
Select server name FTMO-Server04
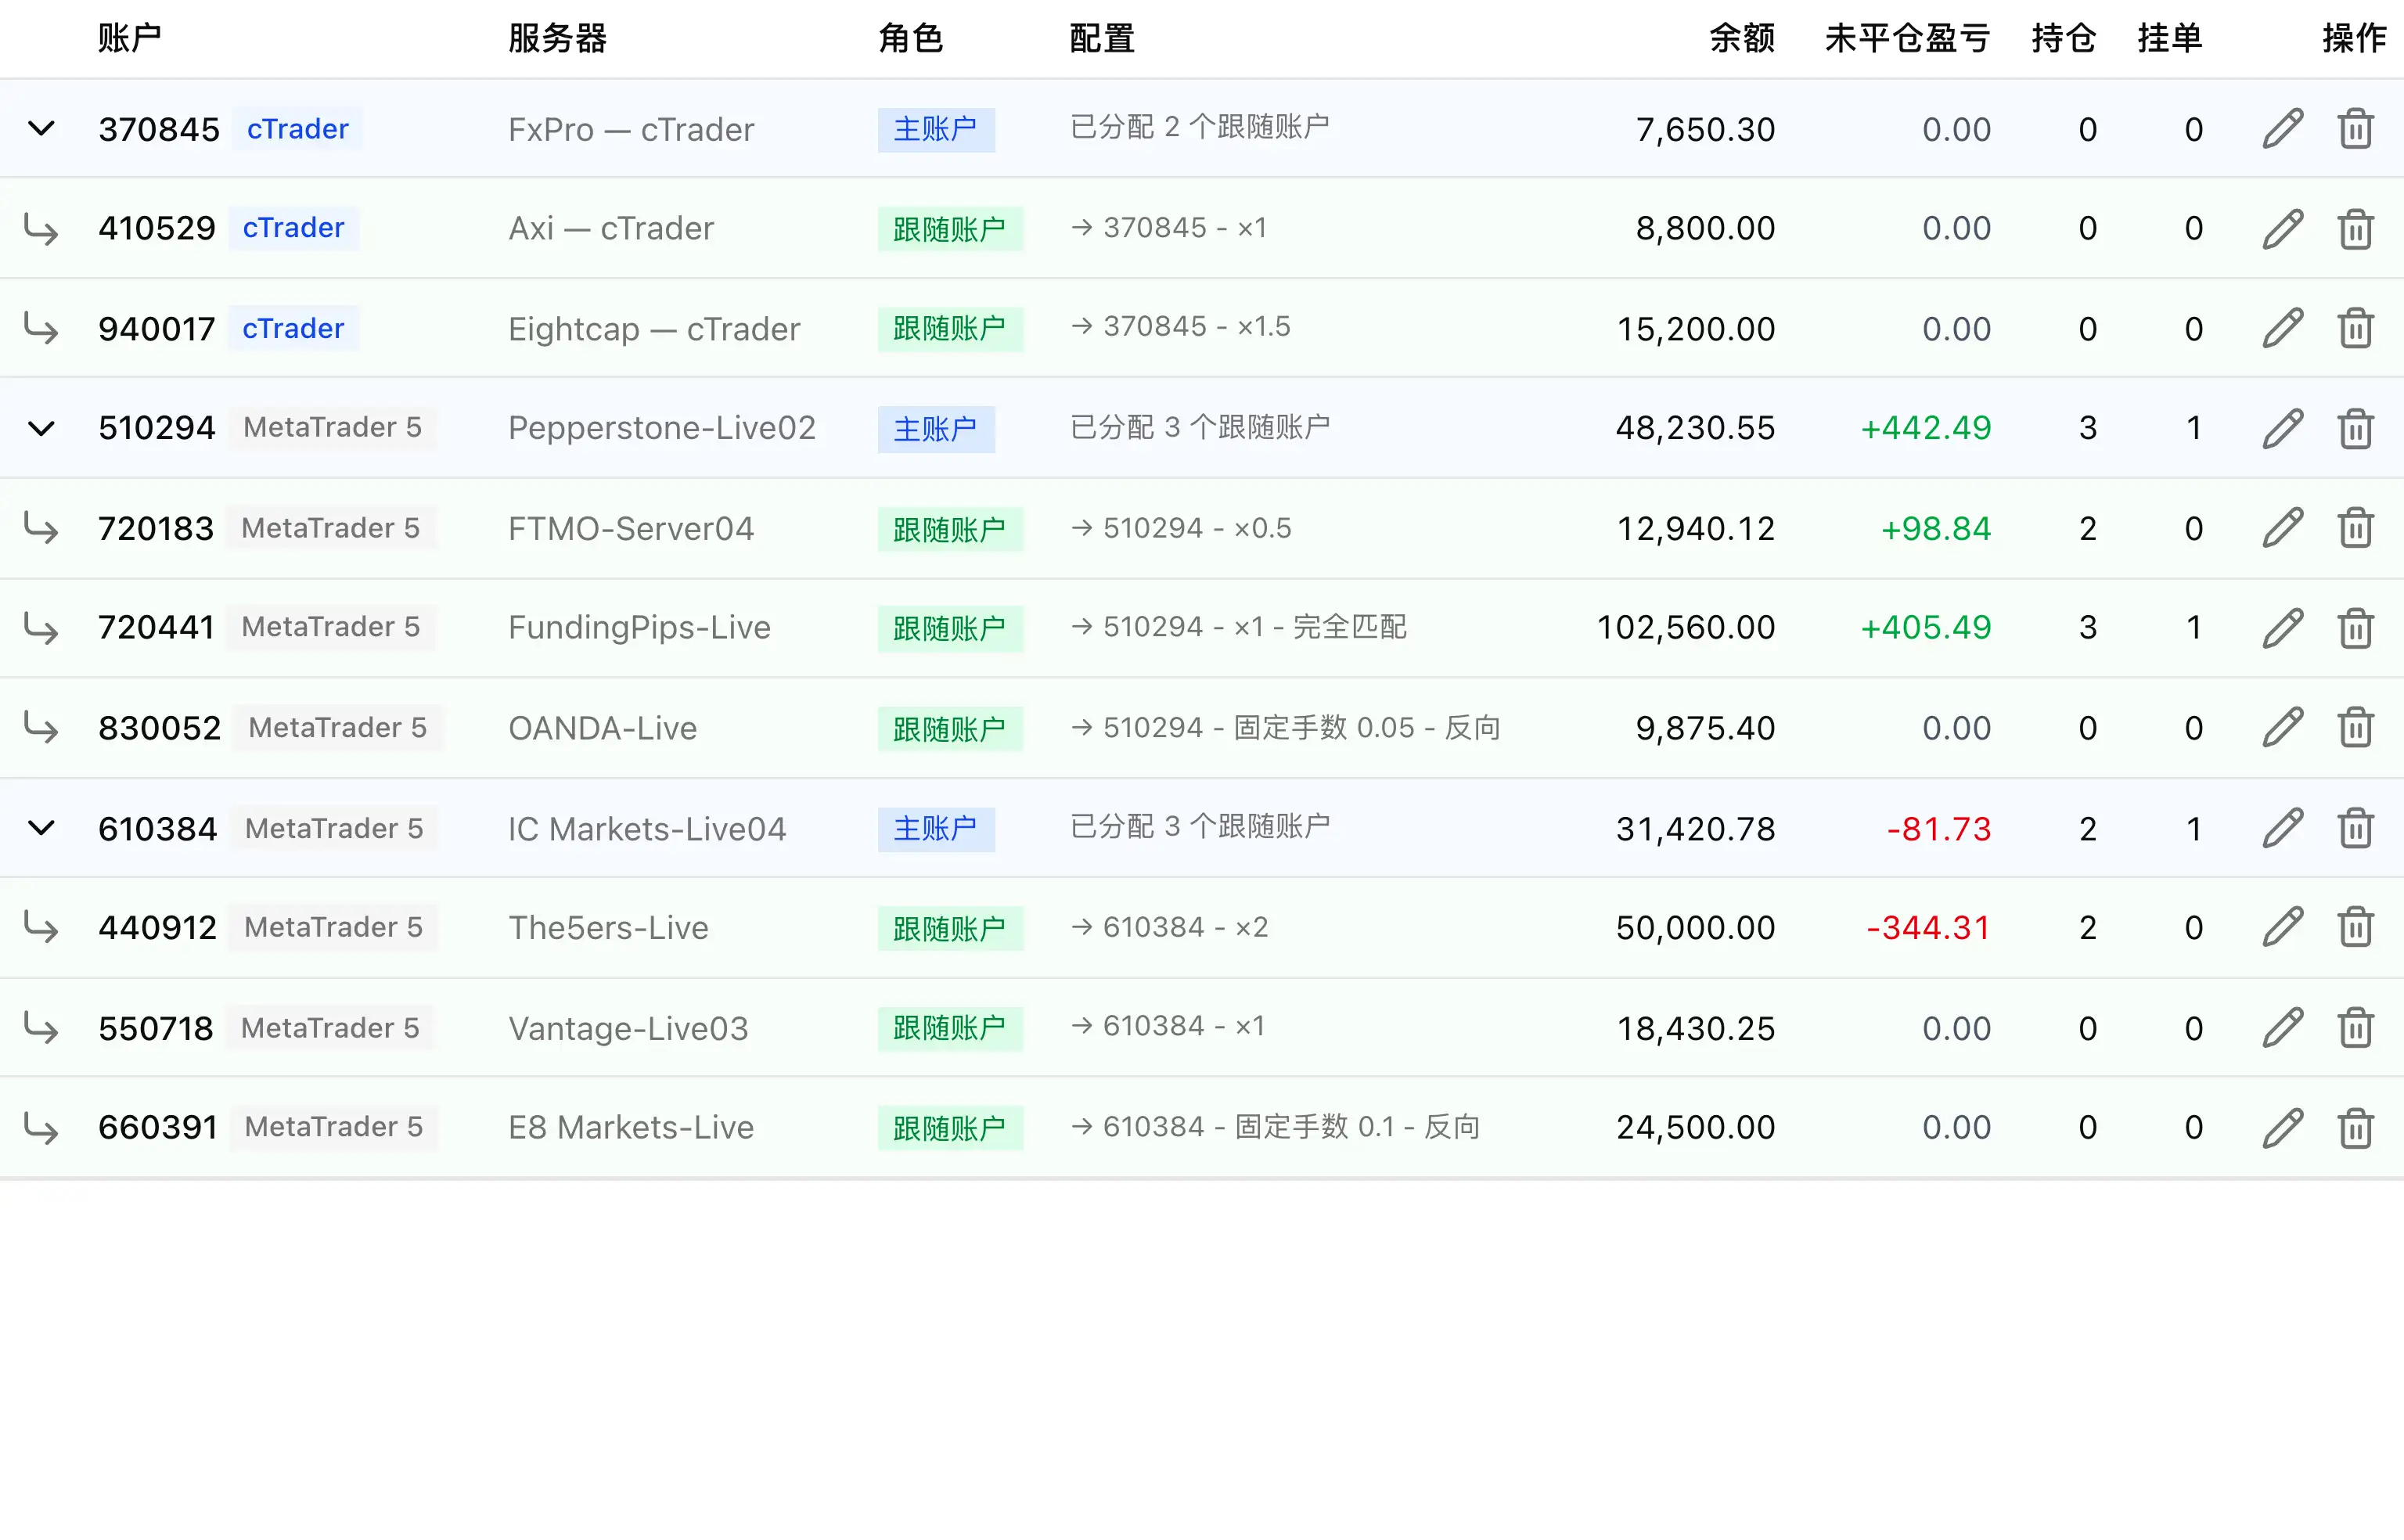pos(631,528)
